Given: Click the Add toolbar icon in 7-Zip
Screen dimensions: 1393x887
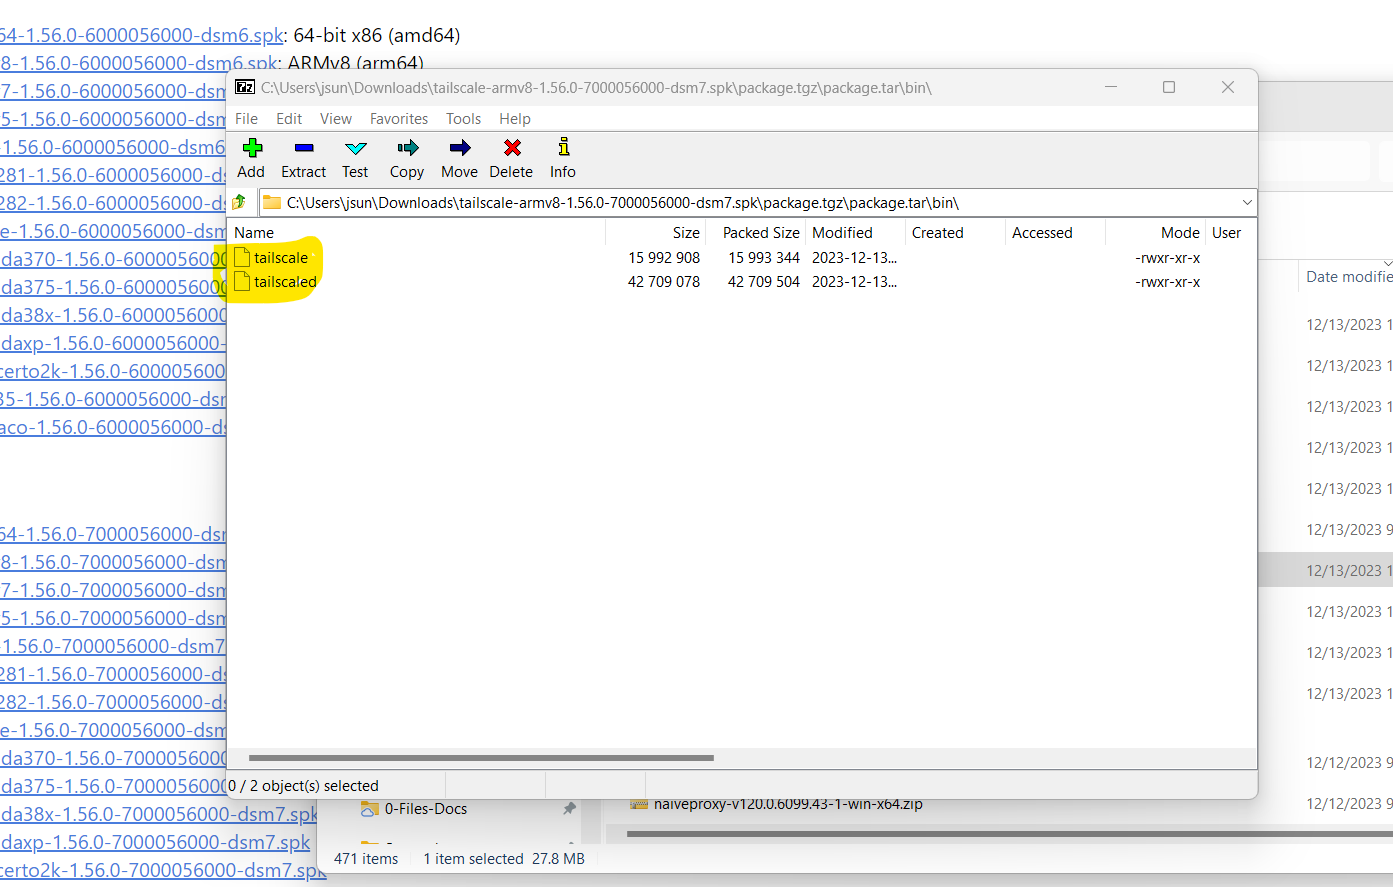Looking at the screenshot, I should coord(252,148).
